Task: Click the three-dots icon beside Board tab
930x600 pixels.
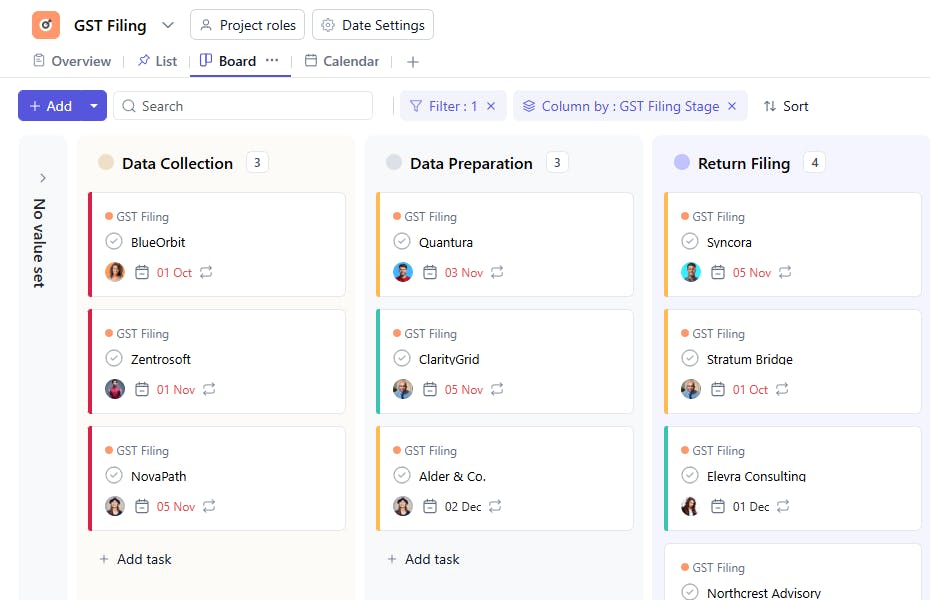Action: coord(272,61)
